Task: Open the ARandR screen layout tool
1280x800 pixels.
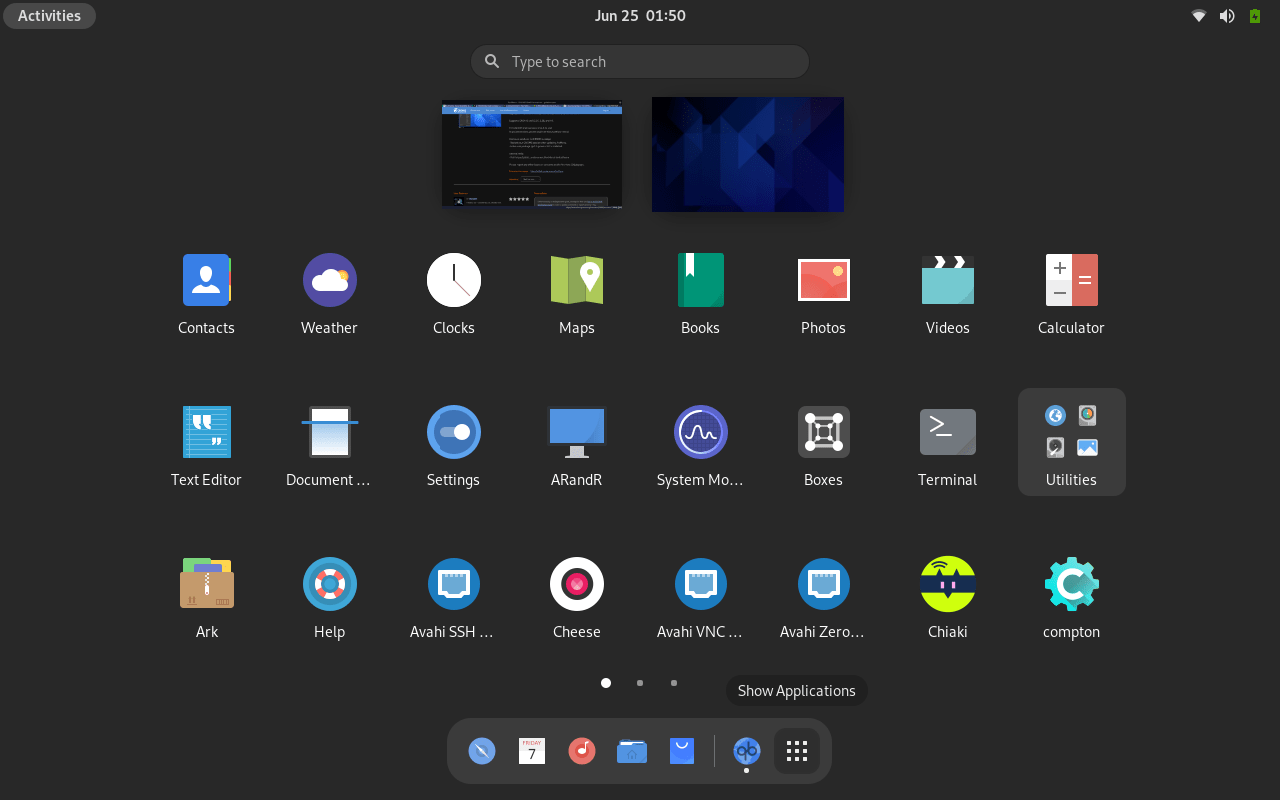Action: click(577, 431)
